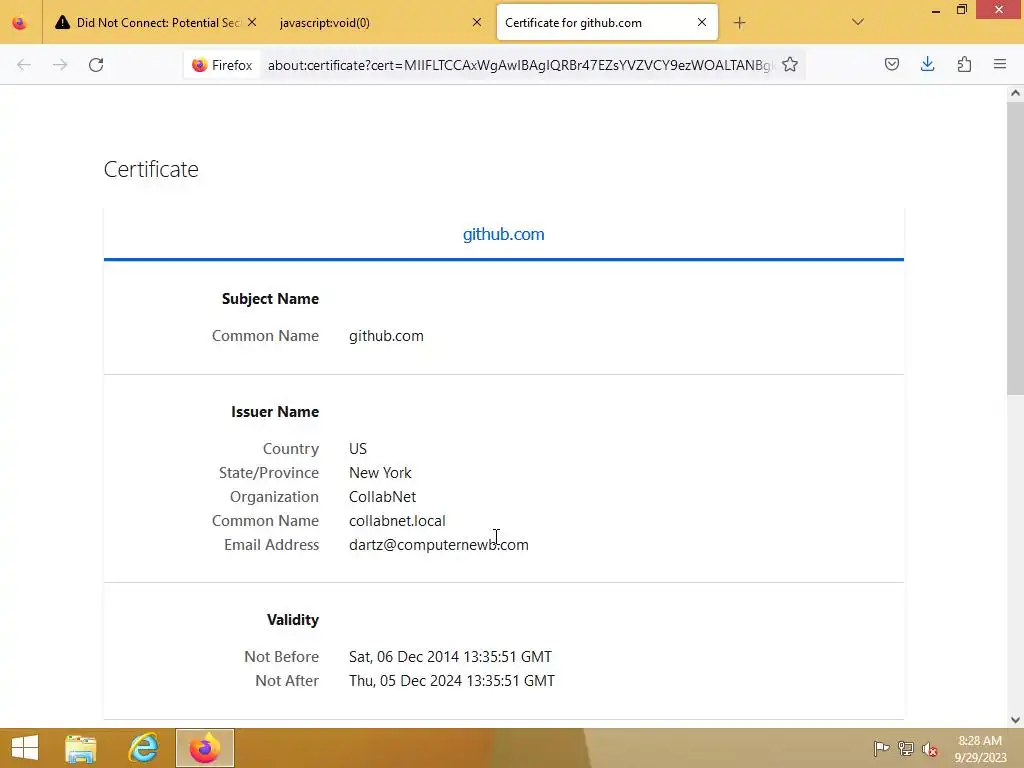Close the Certificate for github.com tab
The height and width of the screenshot is (768, 1024).
pos(701,23)
